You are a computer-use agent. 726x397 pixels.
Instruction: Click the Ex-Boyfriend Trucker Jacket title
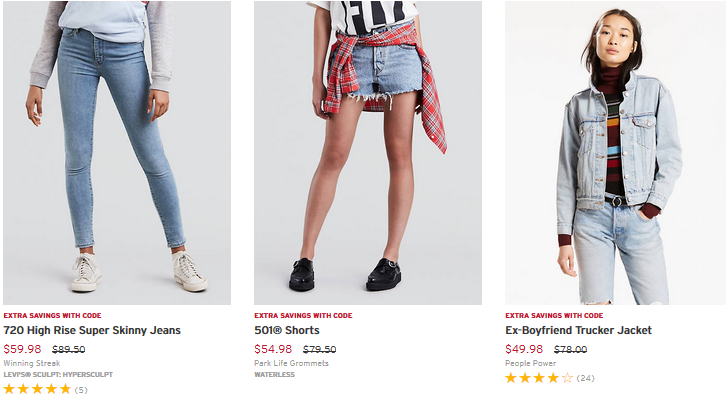(x=578, y=330)
